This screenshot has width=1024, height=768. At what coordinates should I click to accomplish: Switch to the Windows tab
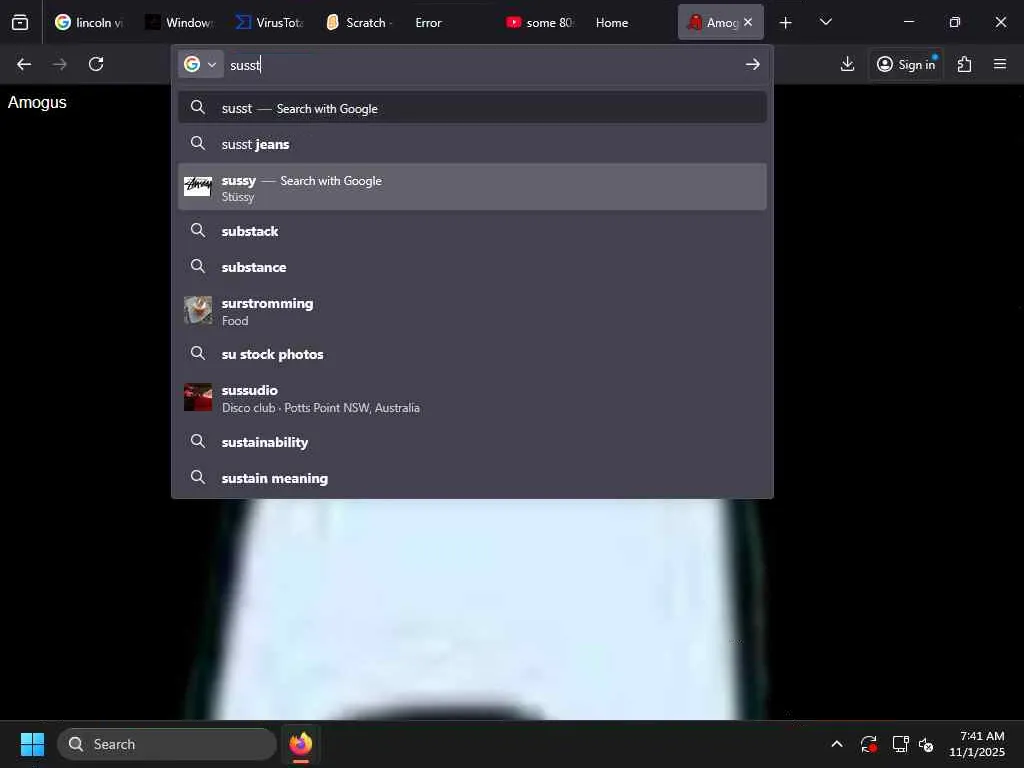pyautogui.click(x=179, y=22)
